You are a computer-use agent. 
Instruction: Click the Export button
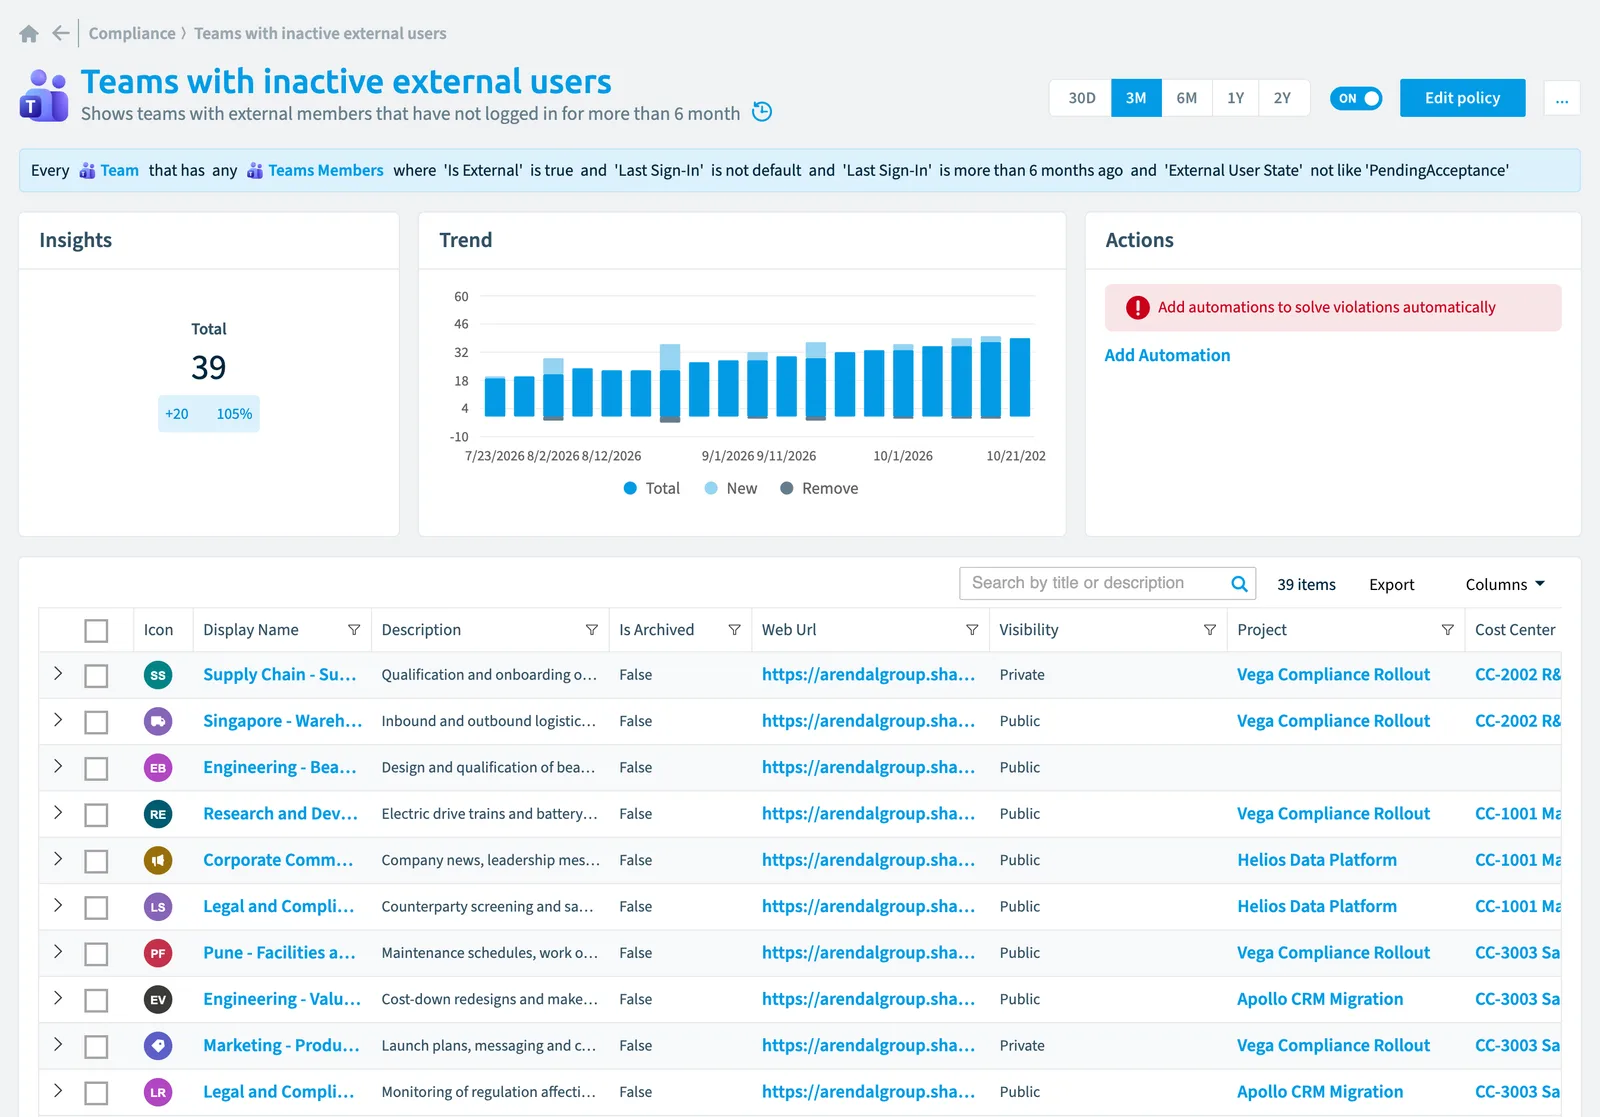point(1391,585)
